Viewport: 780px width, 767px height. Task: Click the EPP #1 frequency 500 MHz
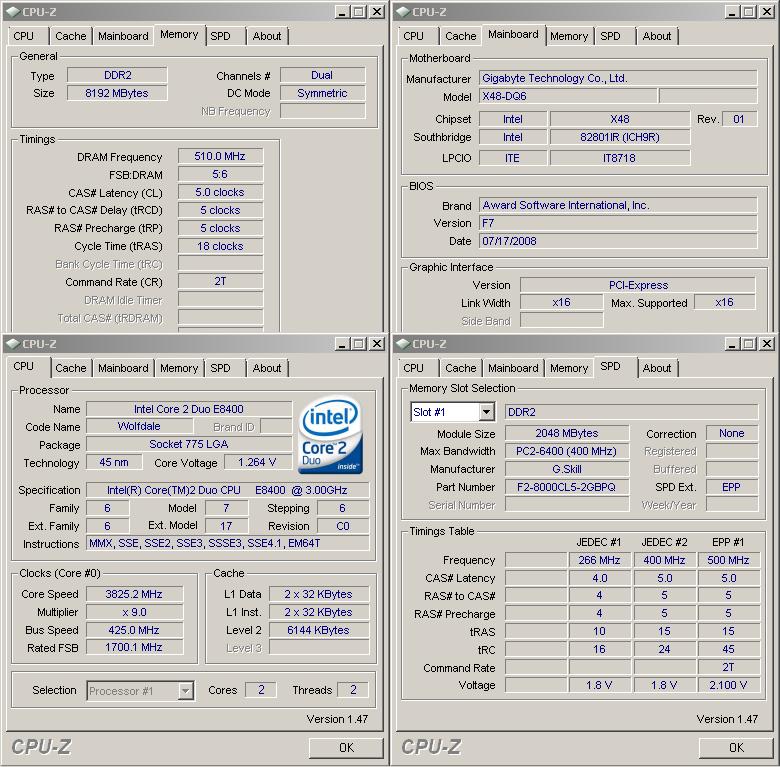[x=729, y=560]
